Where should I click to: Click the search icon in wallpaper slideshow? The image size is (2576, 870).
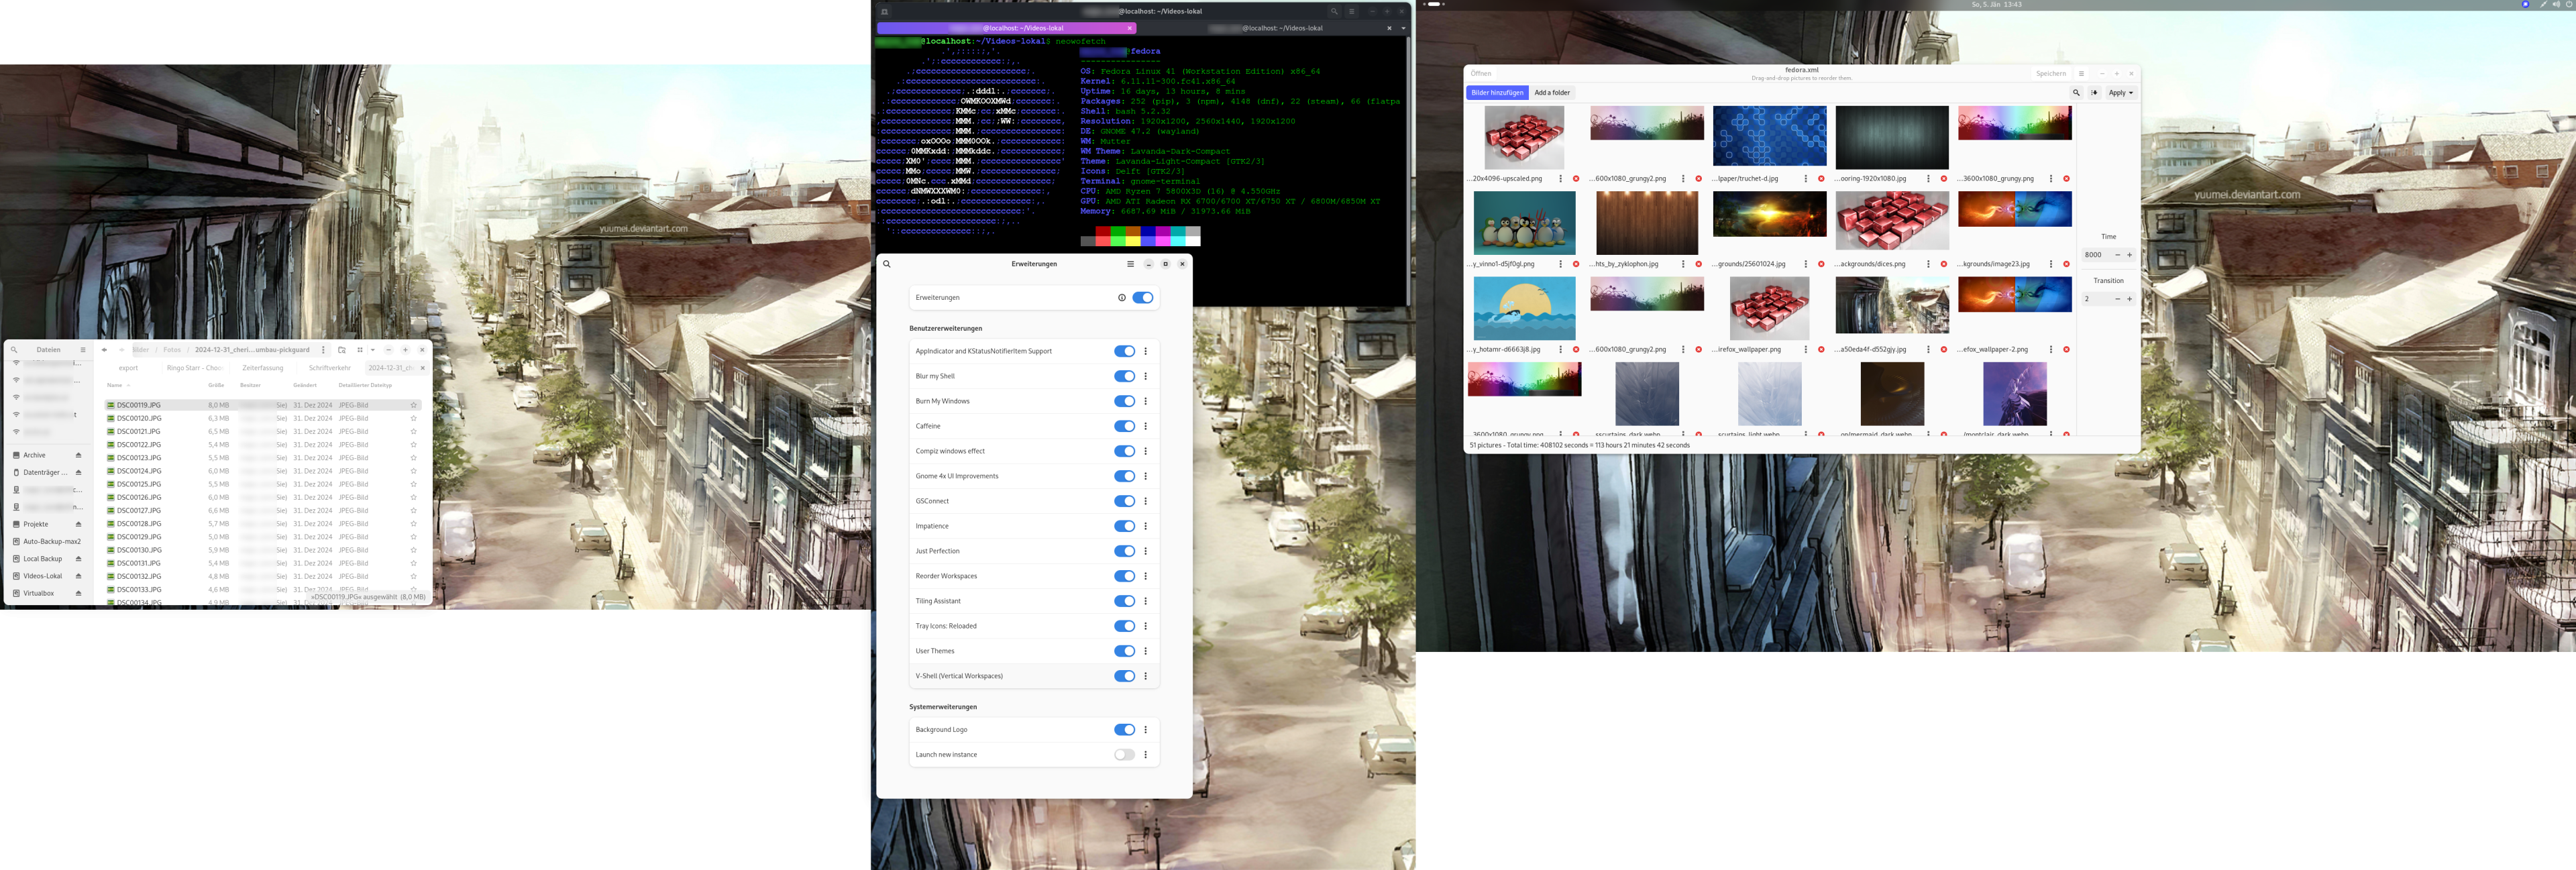[x=2076, y=93]
